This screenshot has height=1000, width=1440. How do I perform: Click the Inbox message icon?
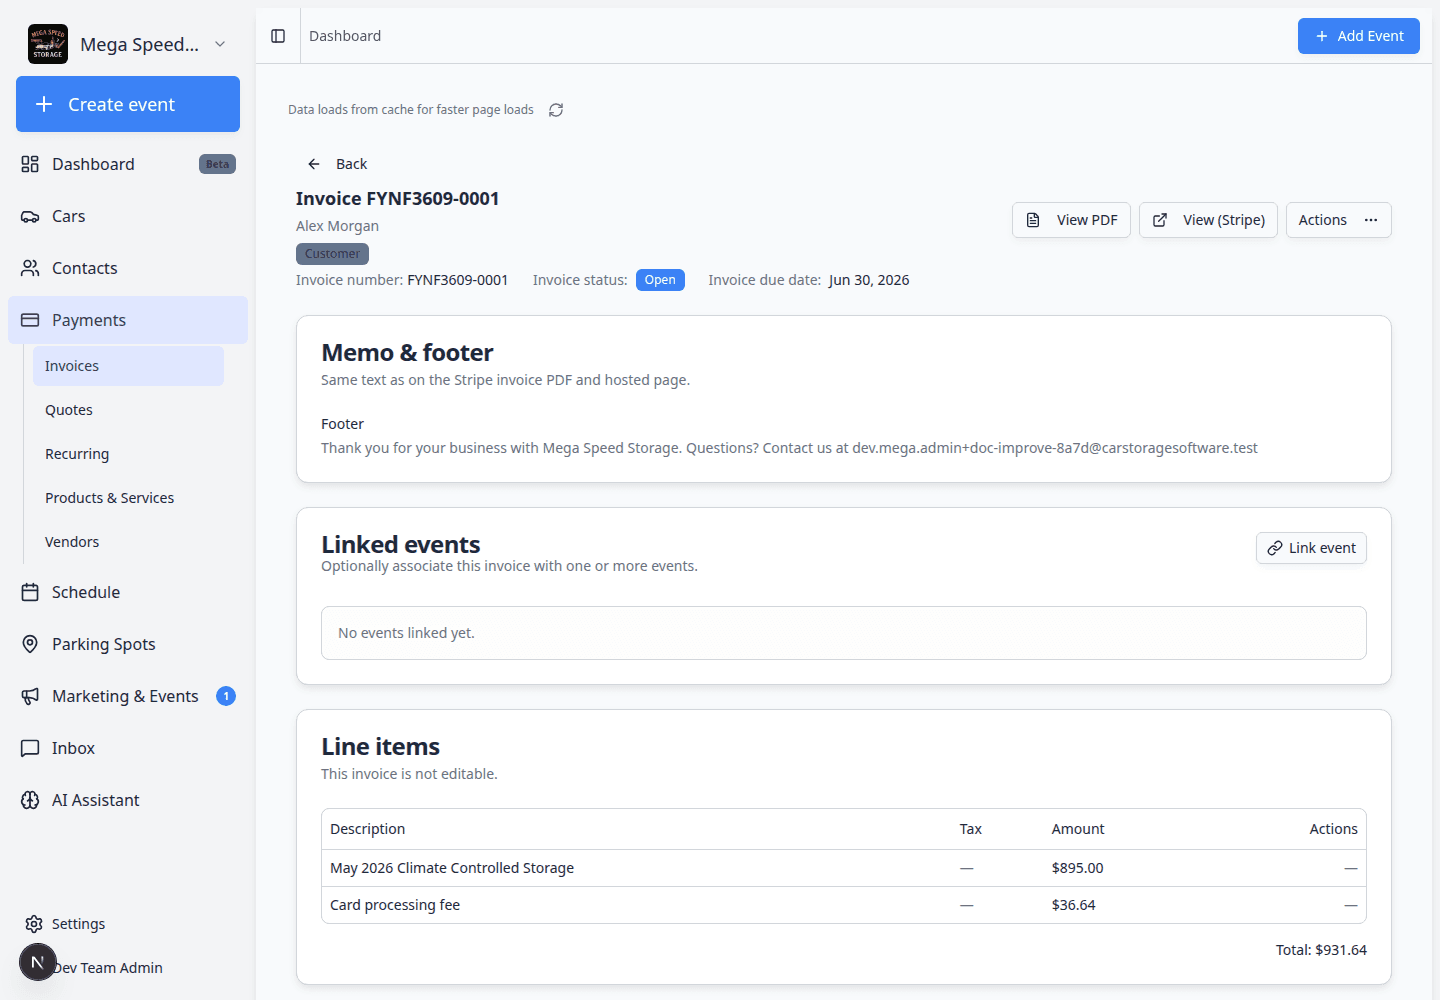point(30,748)
